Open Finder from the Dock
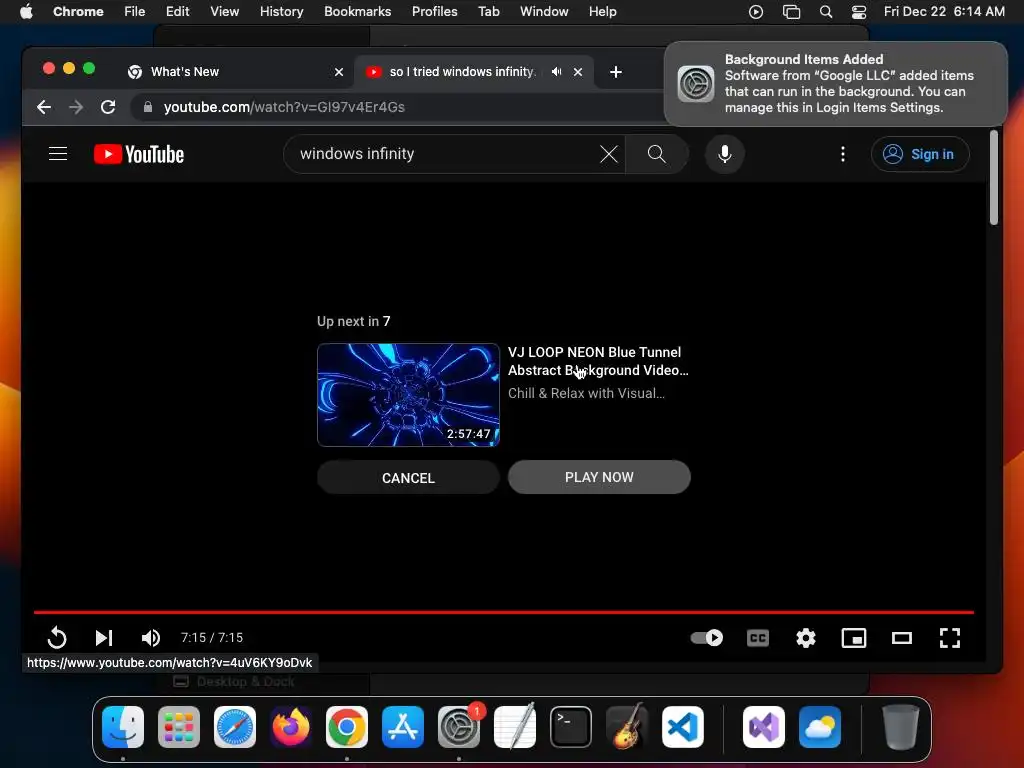Image resolution: width=1024 pixels, height=768 pixels. 123,726
